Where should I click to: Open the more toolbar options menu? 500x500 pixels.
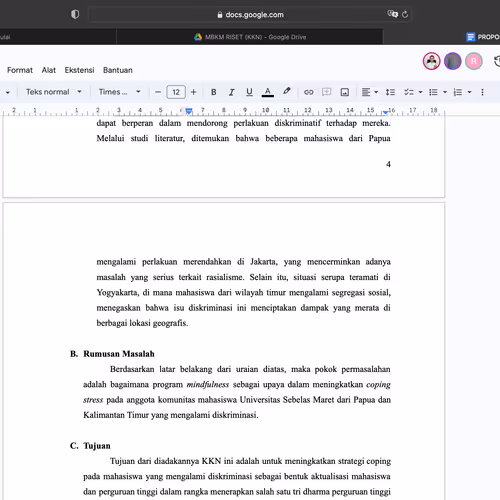click(482, 92)
